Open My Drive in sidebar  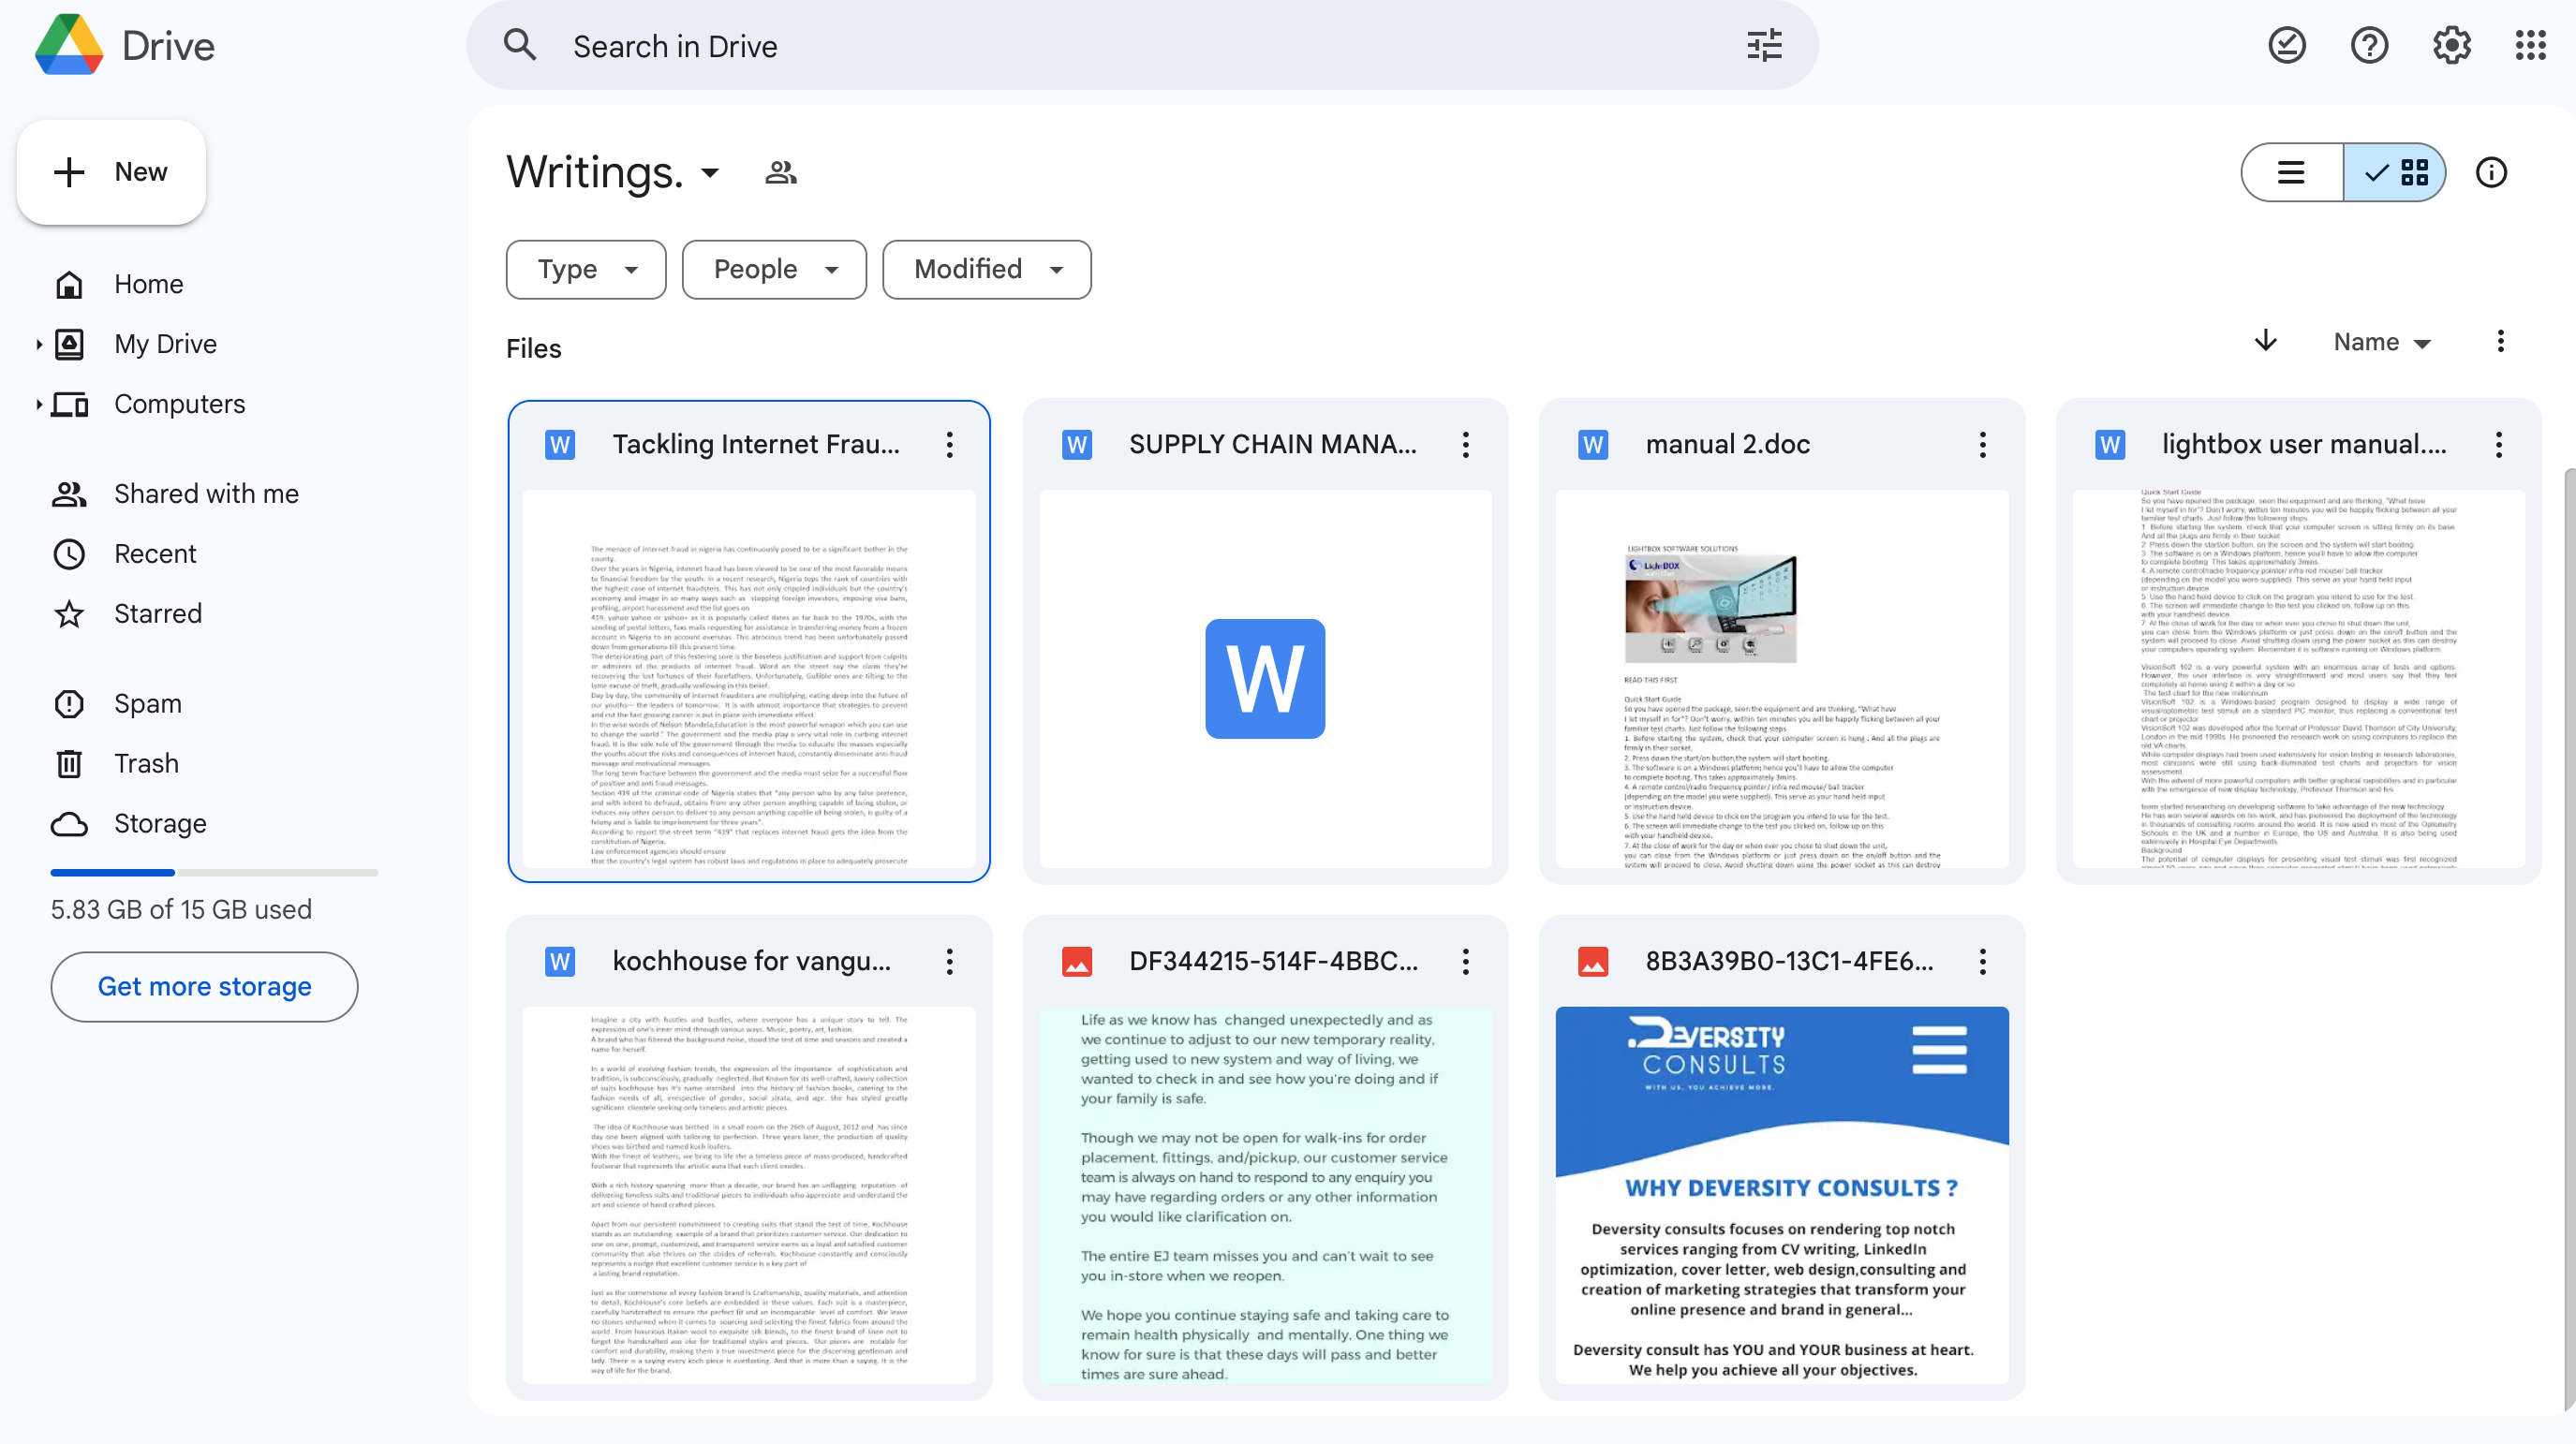[166, 344]
